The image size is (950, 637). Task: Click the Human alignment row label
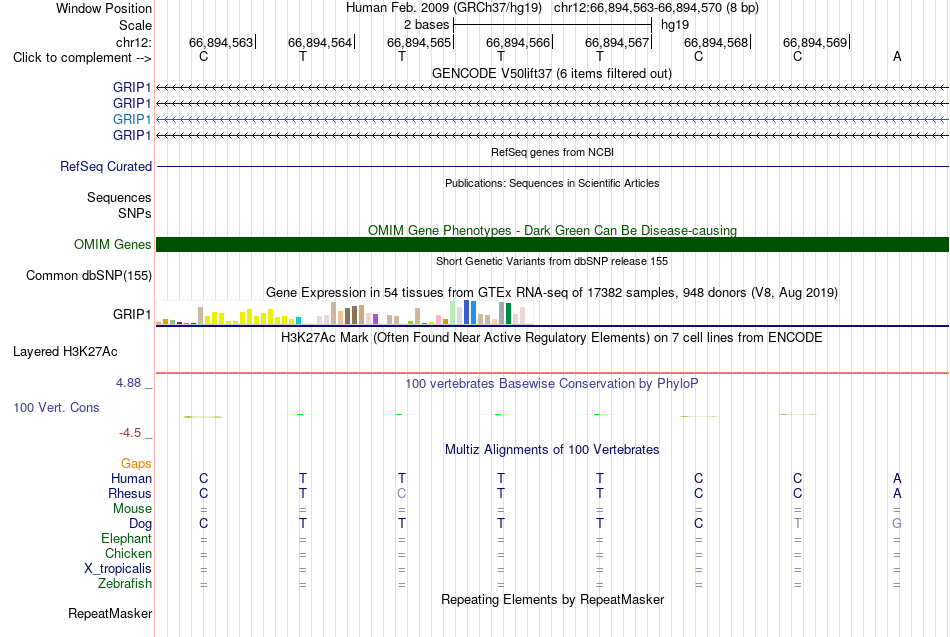131,479
